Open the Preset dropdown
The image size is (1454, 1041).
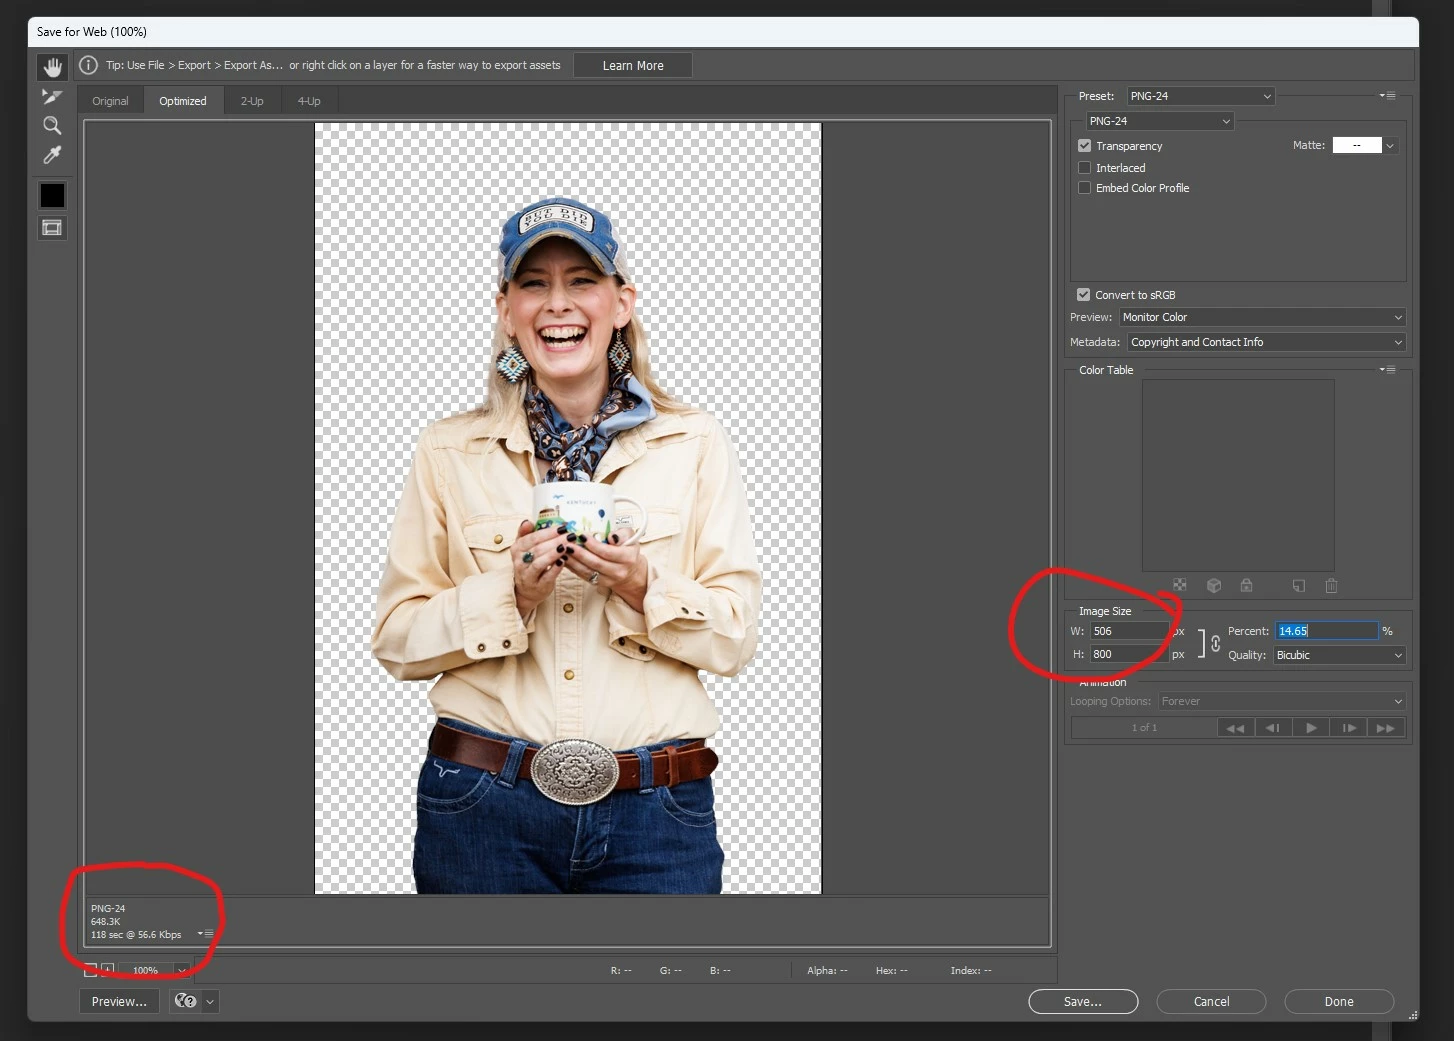[1201, 96]
